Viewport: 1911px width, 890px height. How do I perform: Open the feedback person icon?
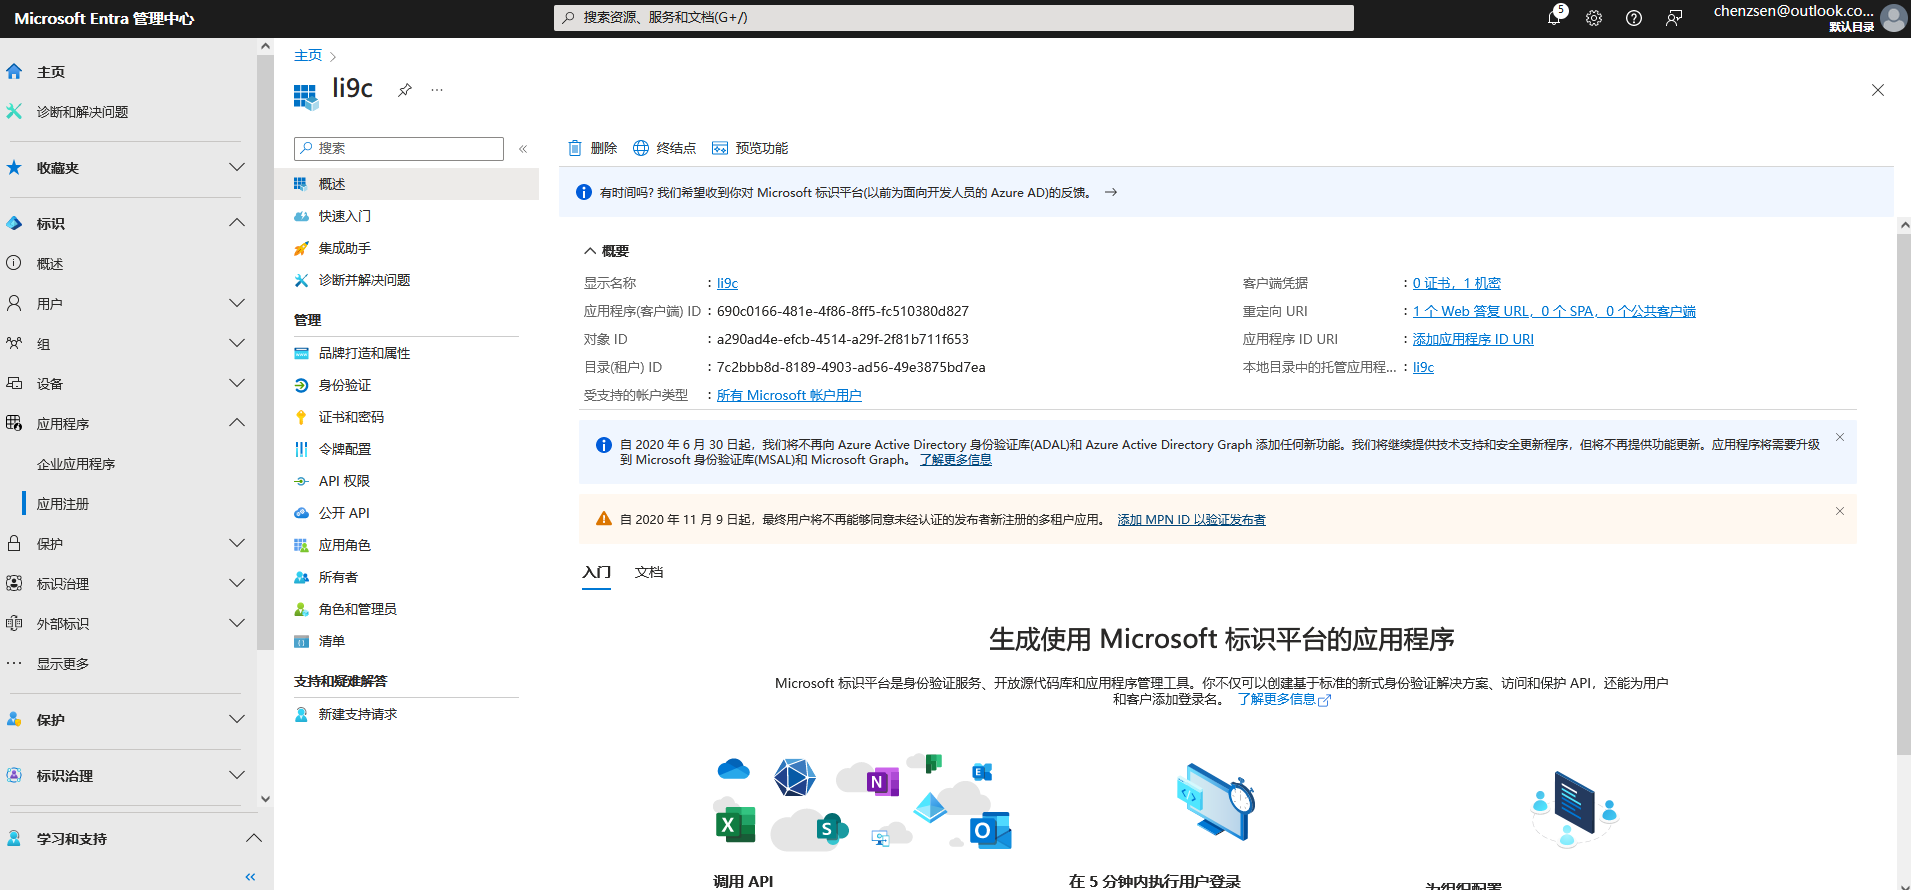1674,18
